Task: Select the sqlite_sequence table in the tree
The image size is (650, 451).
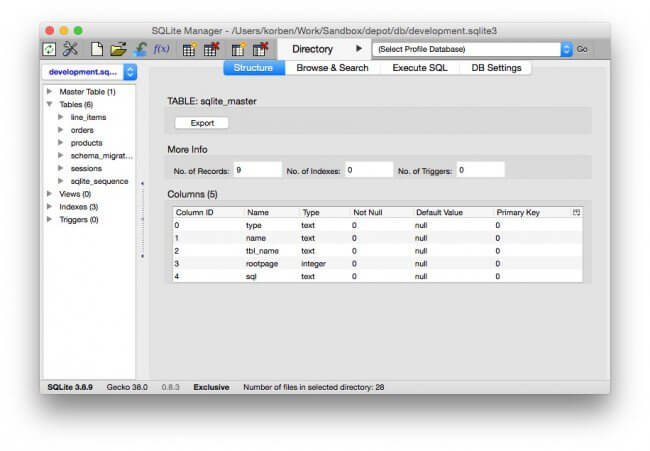Action: (99, 182)
